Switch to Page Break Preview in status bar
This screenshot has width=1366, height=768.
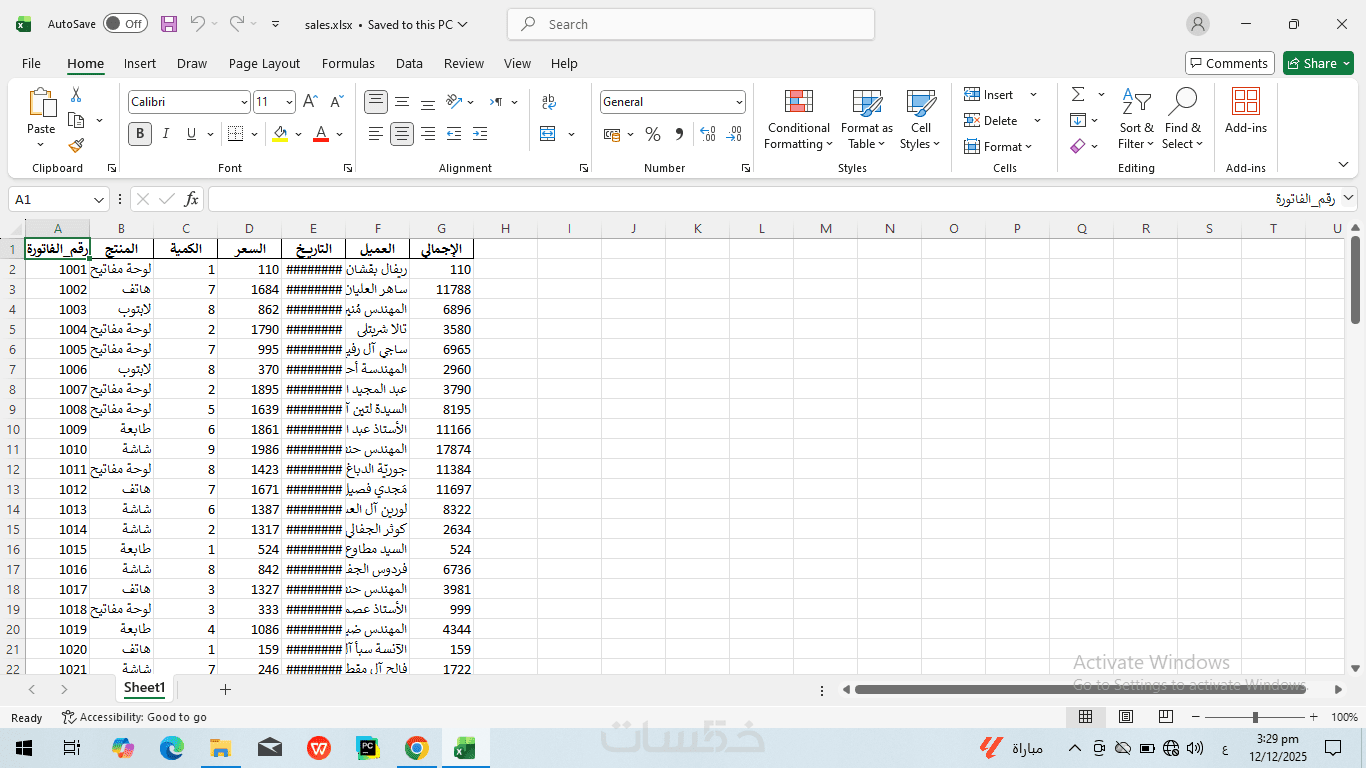1166,717
